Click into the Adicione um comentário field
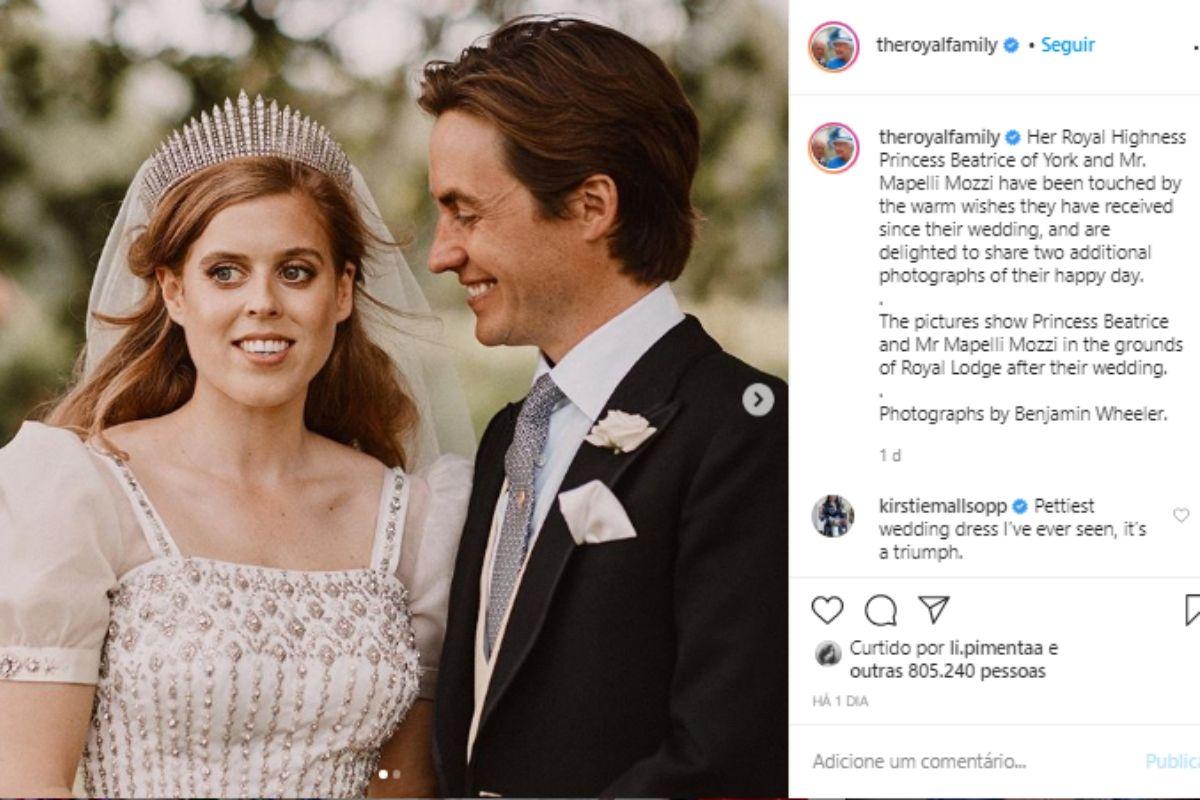This screenshot has width=1200, height=800. pos(960,762)
